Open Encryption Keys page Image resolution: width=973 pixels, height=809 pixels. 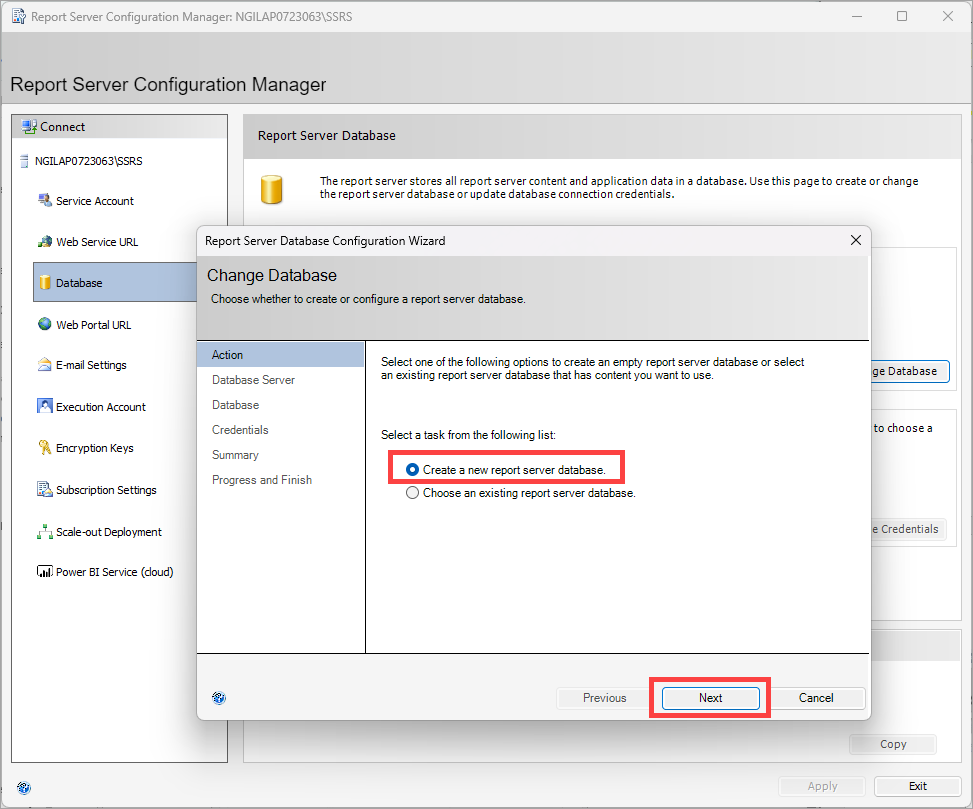coord(94,448)
